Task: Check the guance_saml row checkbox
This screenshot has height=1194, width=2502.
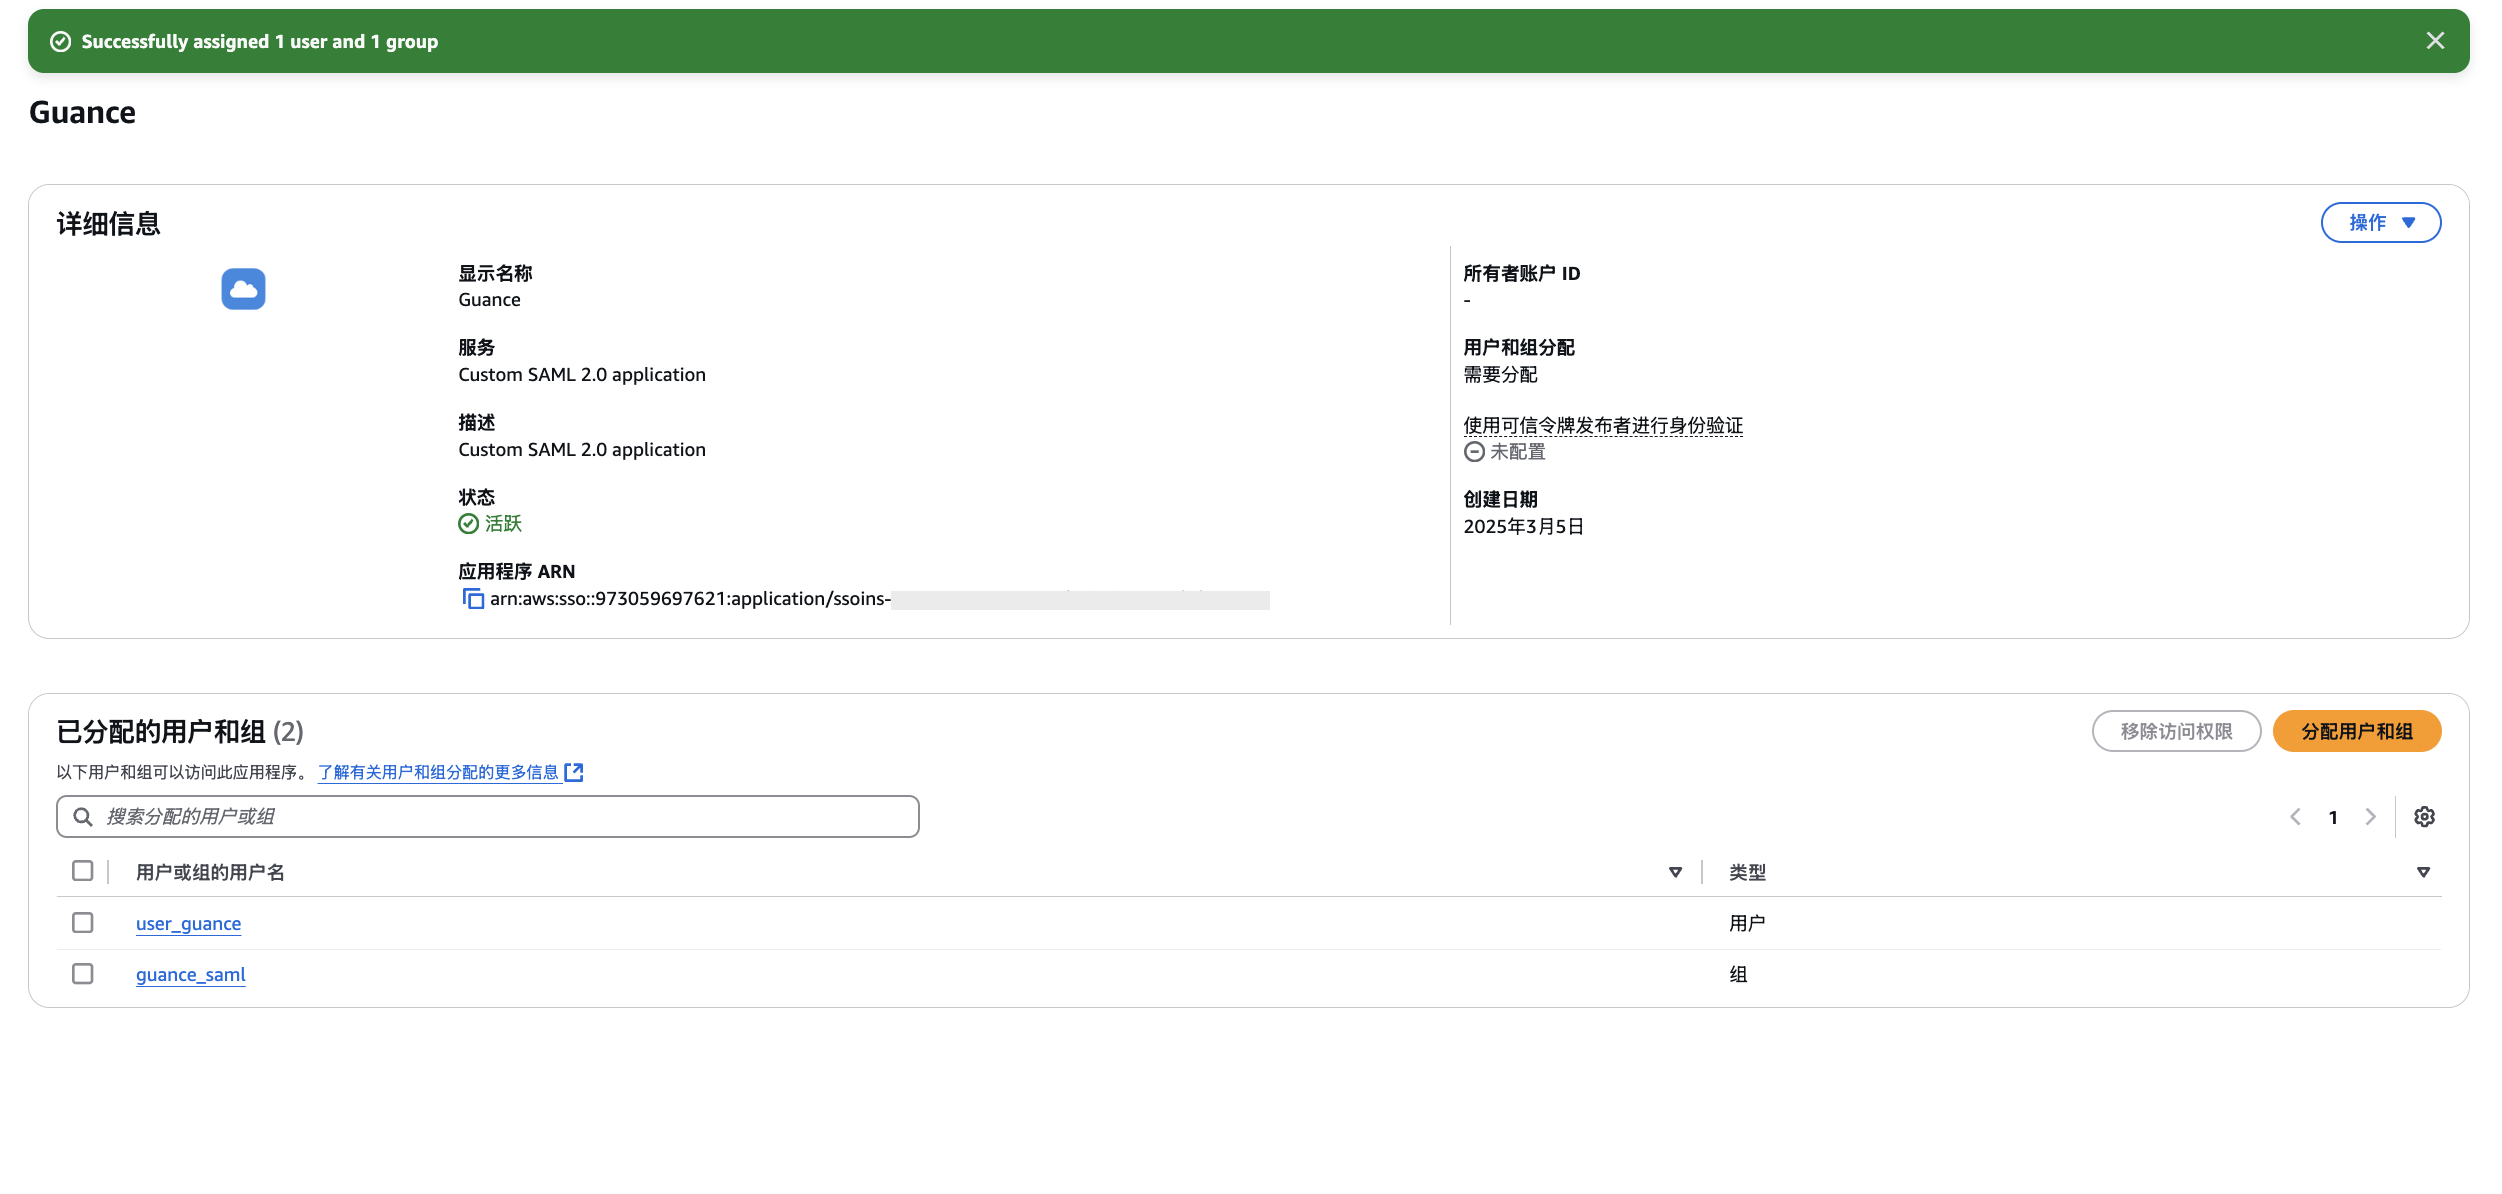Action: [83, 973]
